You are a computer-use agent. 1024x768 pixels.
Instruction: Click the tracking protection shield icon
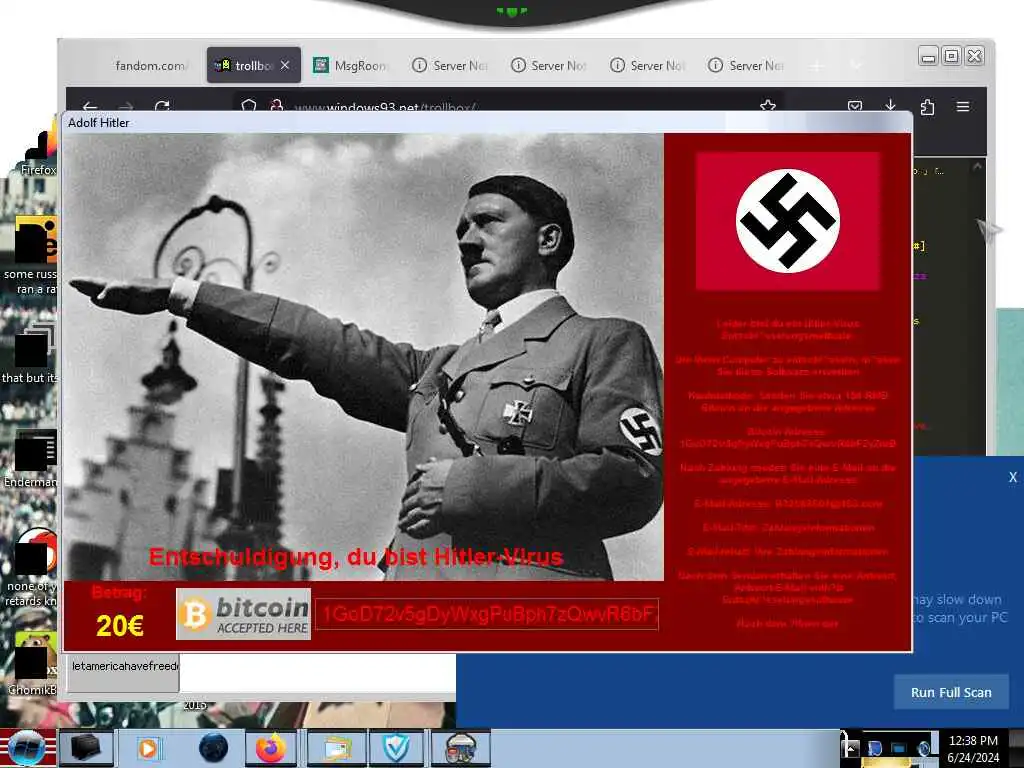point(249,106)
